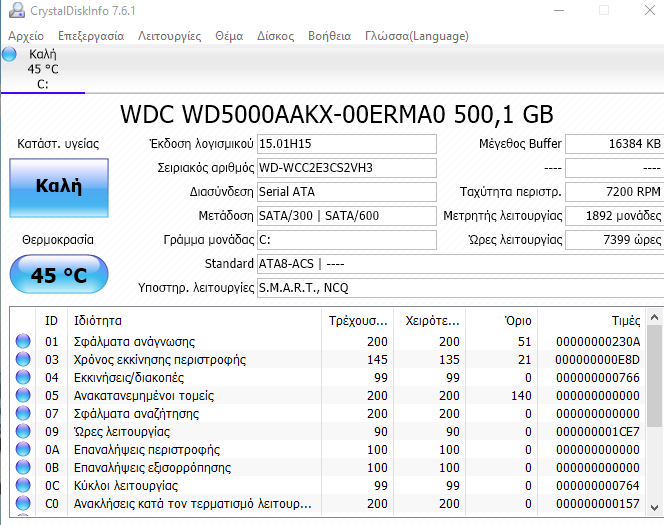
Task: Click the disk title WDC WD5000AAKX-00ERMA0 500,1 GB
Action: click(337, 114)
